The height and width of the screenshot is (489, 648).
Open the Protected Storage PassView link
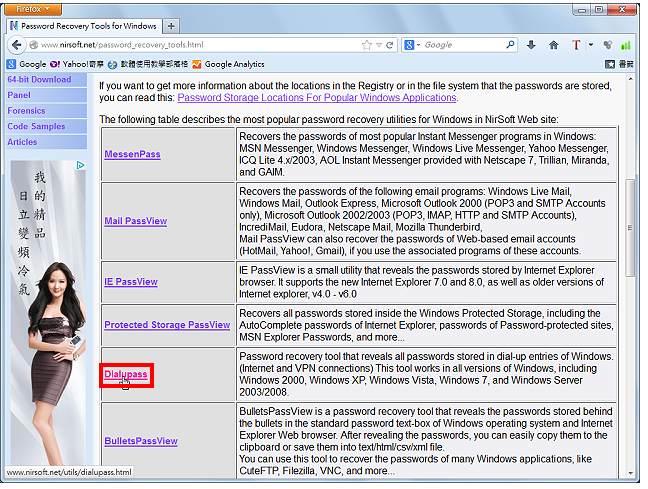pos(167,325)
